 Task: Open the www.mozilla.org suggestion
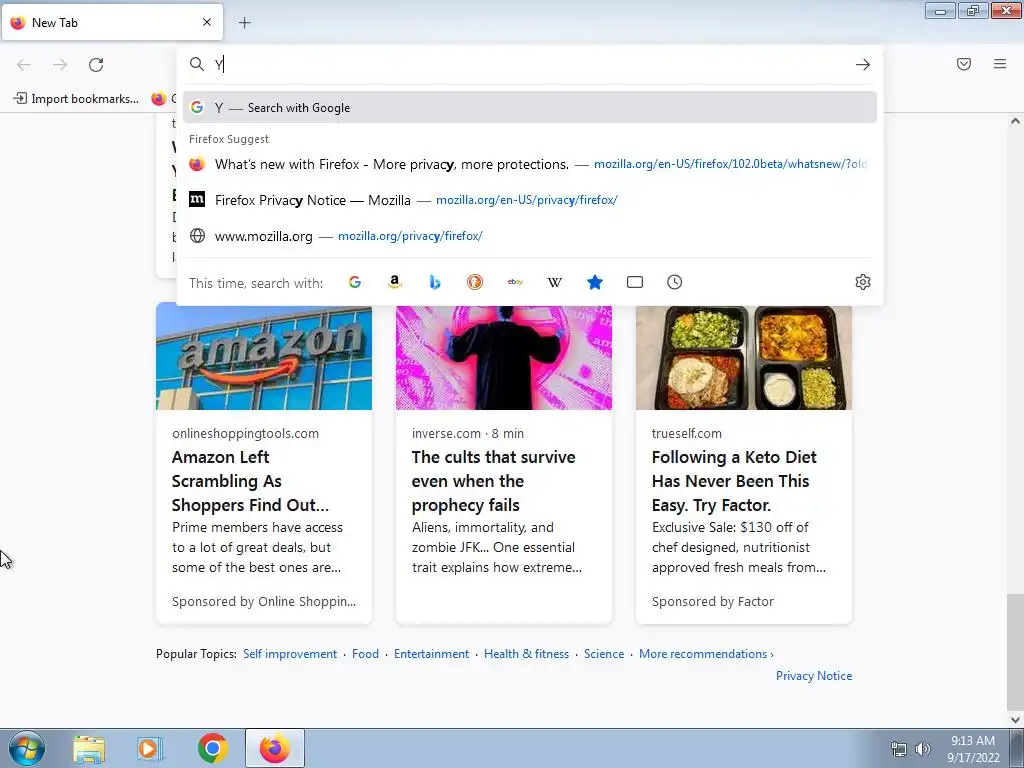tap(530, 236)
